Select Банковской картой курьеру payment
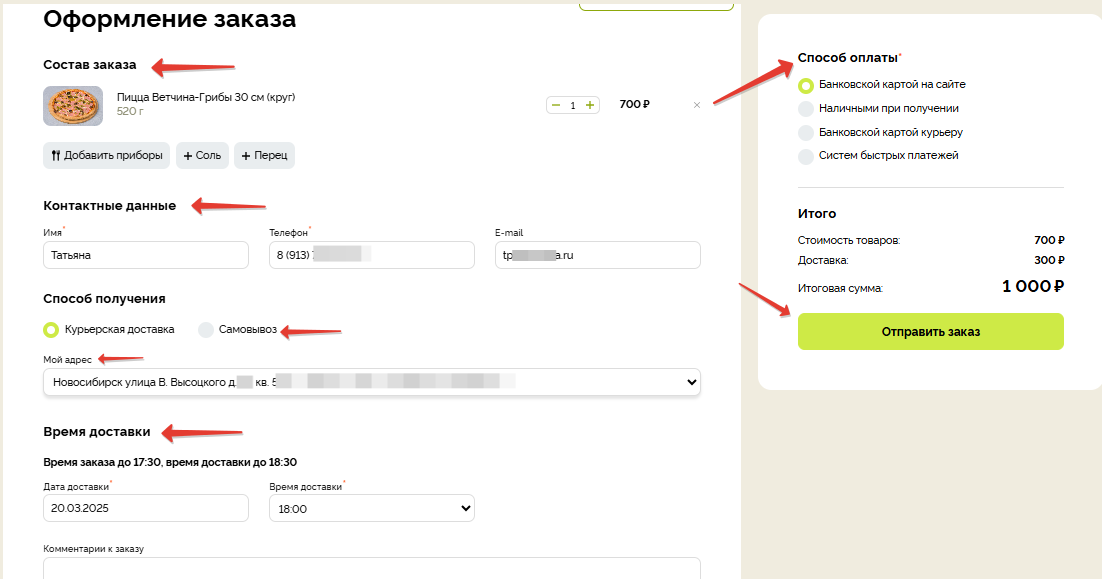 coord(806,133)
